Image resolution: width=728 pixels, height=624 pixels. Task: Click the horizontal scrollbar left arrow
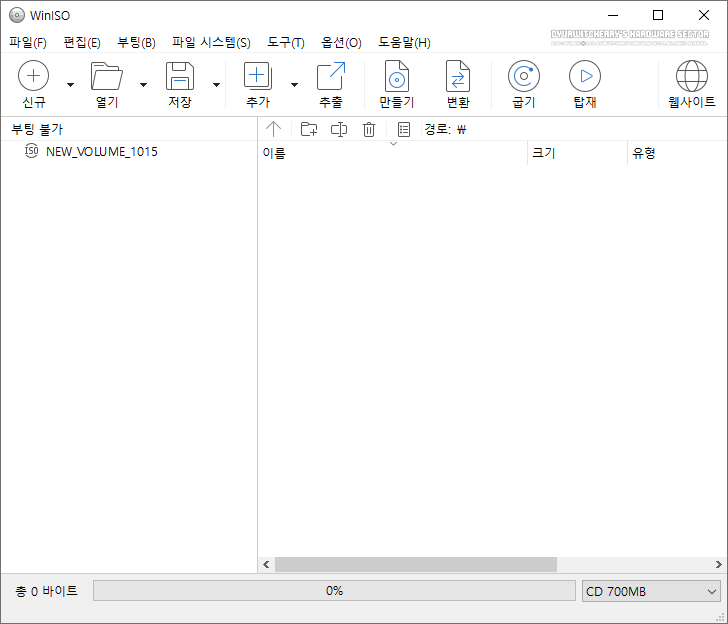click(266, 565)
